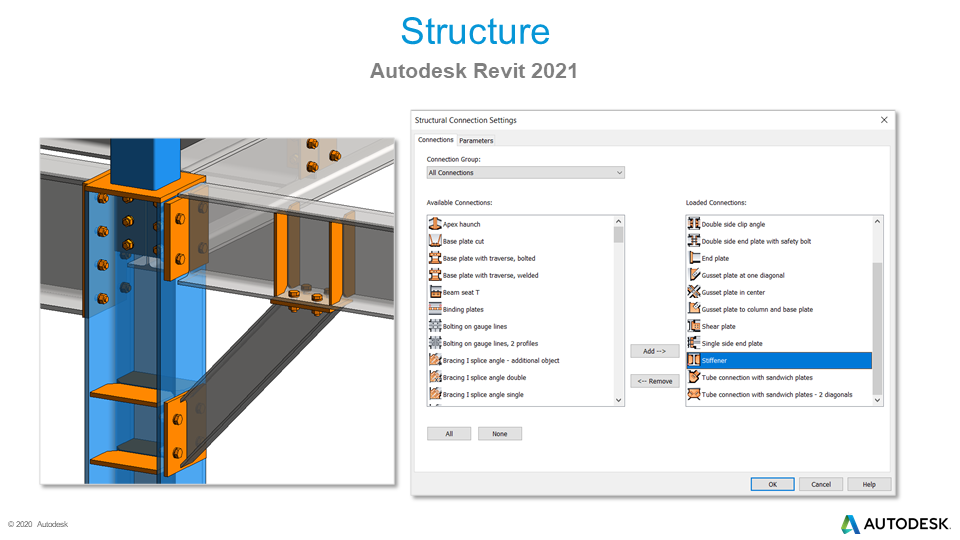Viewport: 960px width, 540px height.
Task: Click the None selection button
Action: point(499,434)
